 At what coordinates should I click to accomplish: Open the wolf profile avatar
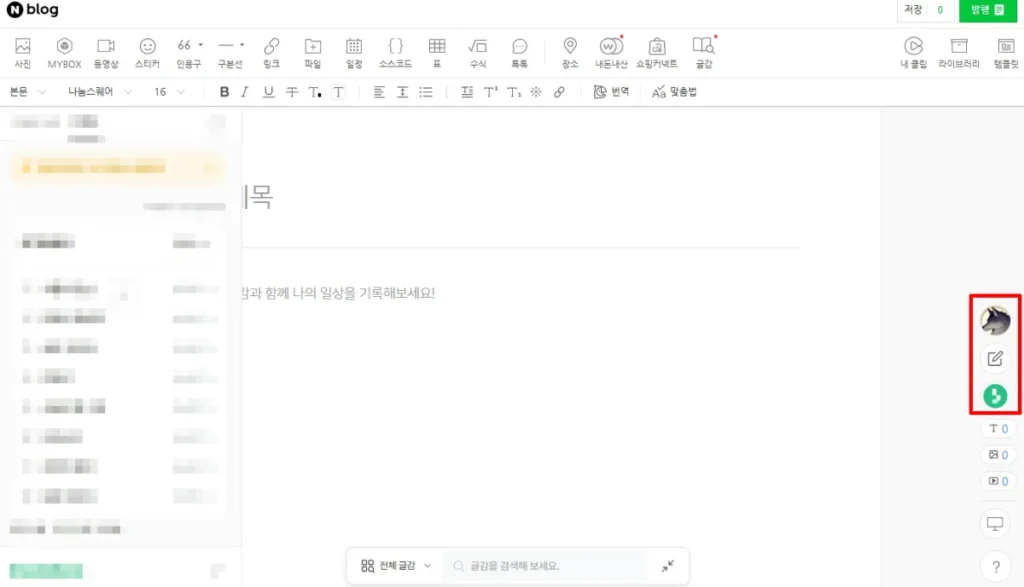[995, 321]
